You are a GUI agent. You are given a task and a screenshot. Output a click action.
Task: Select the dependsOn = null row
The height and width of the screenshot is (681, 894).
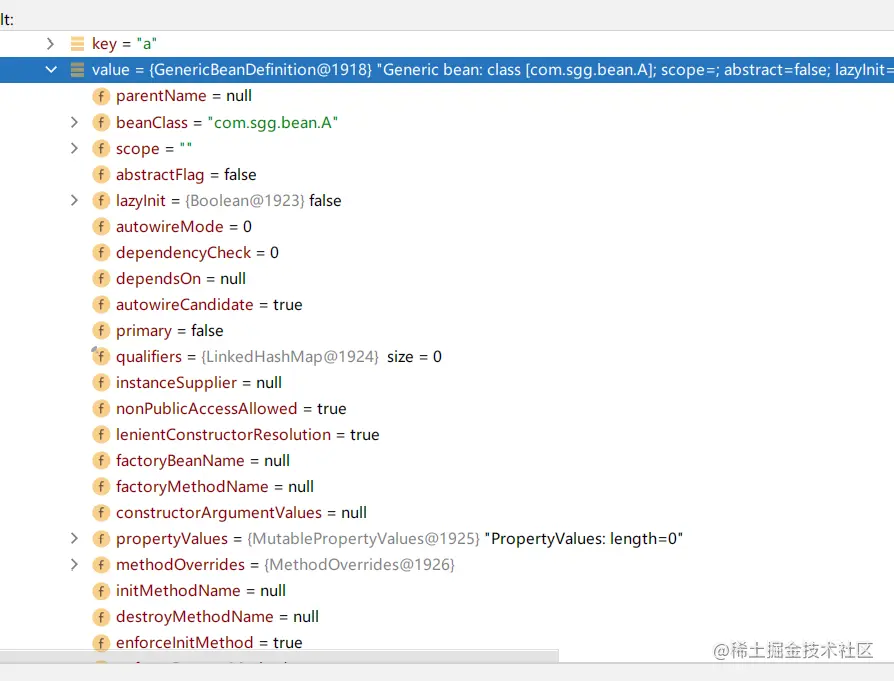click(x=181, y=278)
